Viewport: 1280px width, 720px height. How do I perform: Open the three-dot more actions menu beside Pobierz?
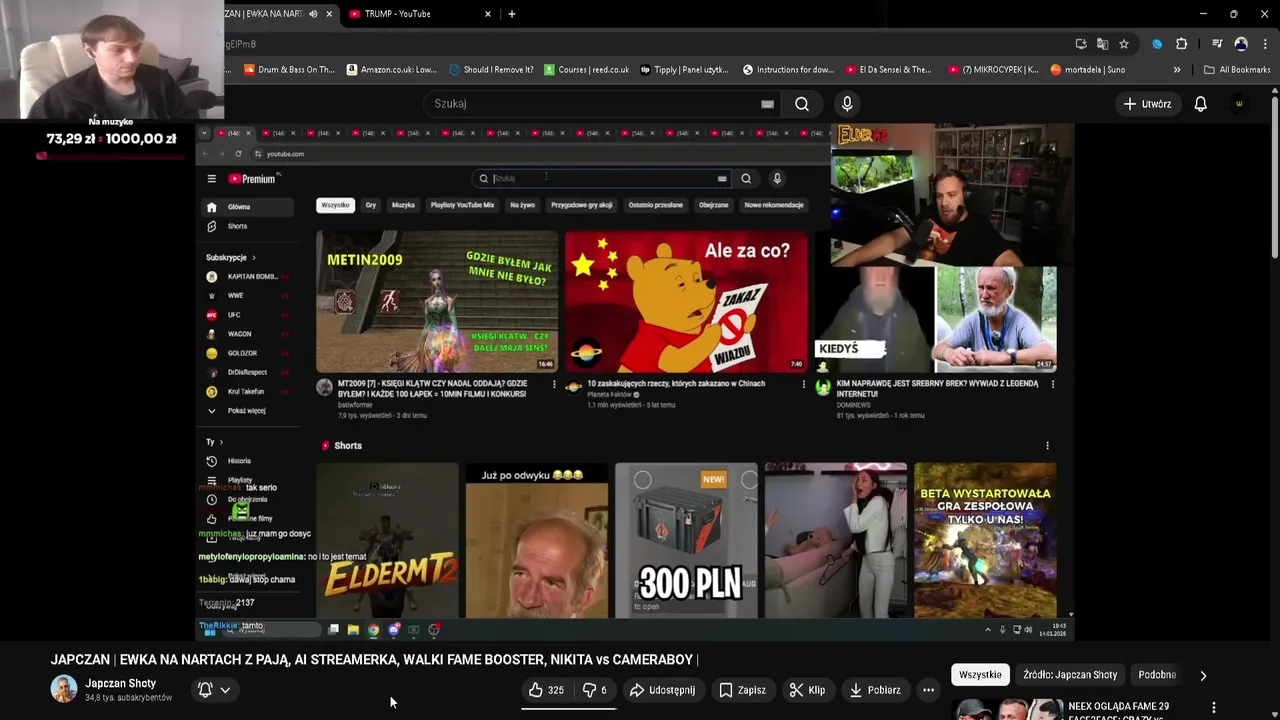928,690
